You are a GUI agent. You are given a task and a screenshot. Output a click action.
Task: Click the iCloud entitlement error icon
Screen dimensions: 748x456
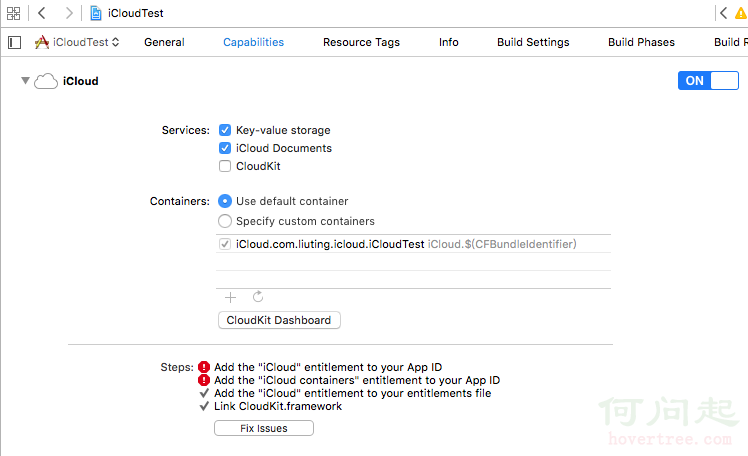(204, 367)
